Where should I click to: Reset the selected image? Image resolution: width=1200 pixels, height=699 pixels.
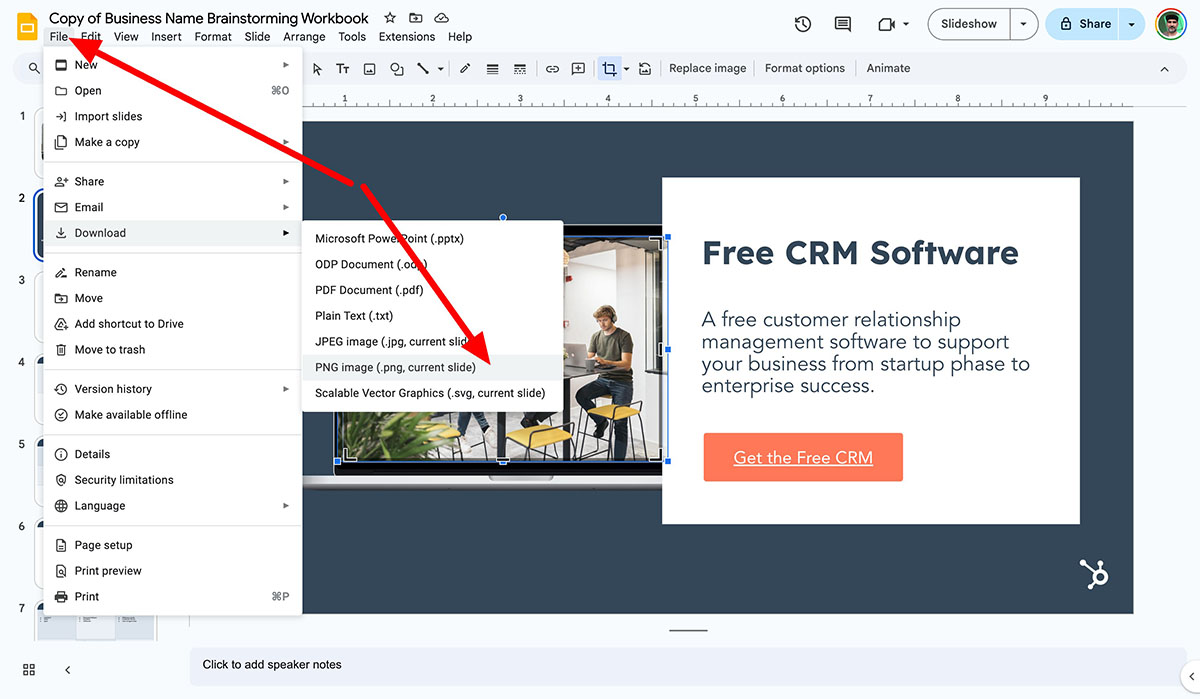click(x=645, y=68)
